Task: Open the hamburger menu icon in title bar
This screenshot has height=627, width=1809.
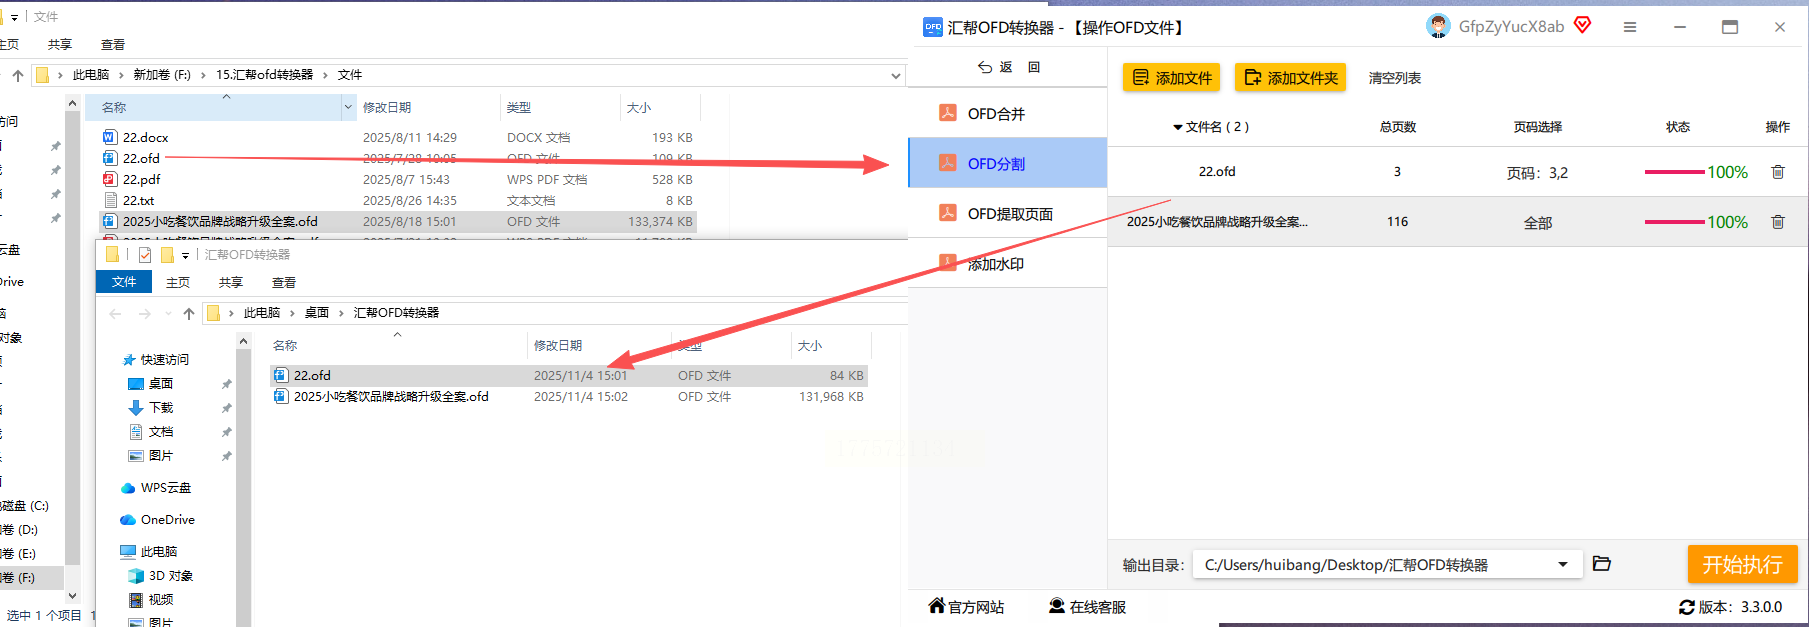Action: pyautogui.click(x=1630, y=27)
